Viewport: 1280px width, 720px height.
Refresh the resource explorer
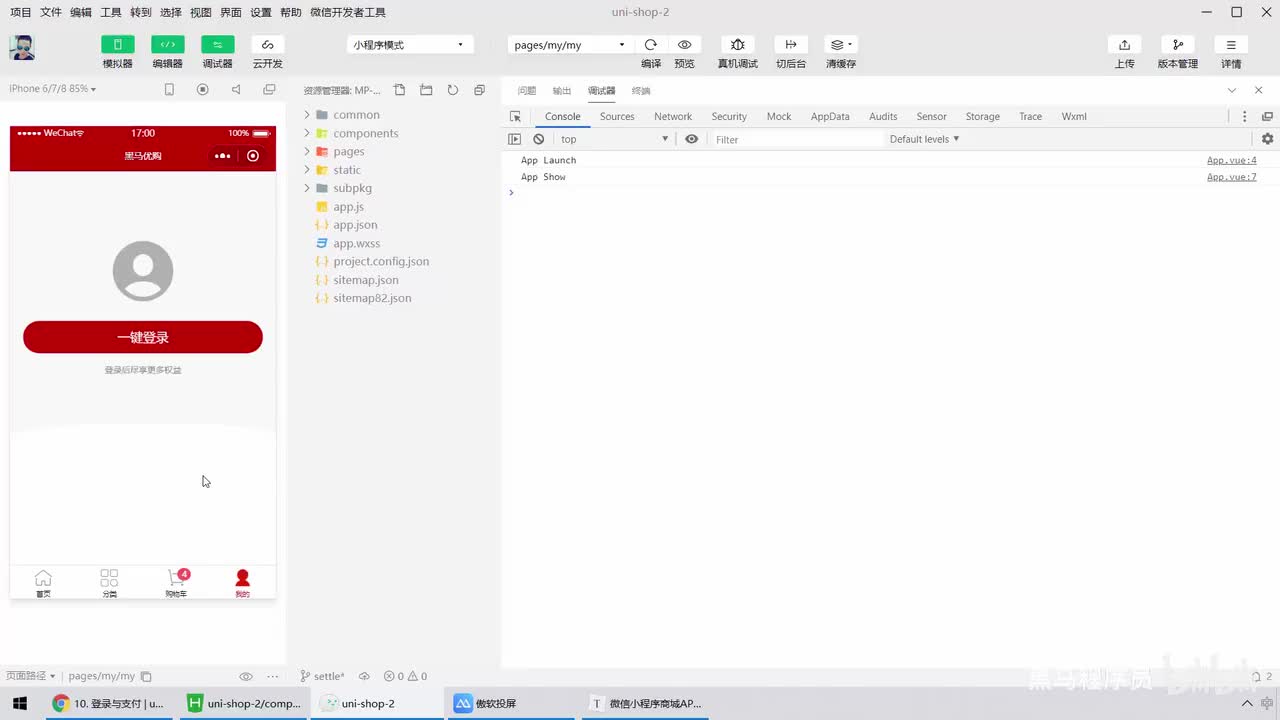(453, 90)
